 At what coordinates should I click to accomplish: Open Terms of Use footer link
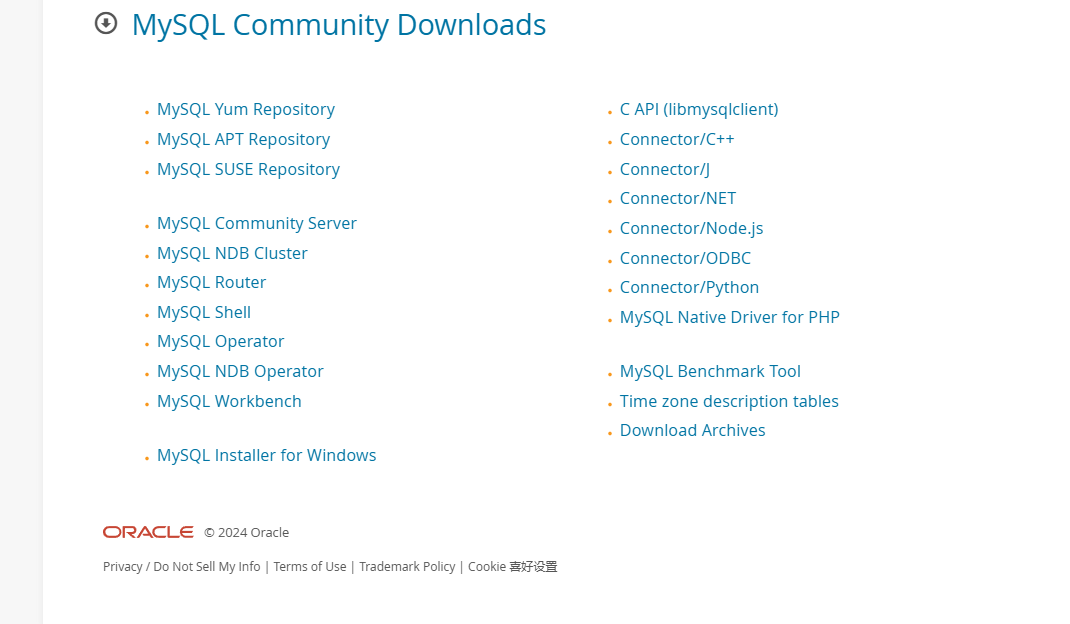(310, 567)
